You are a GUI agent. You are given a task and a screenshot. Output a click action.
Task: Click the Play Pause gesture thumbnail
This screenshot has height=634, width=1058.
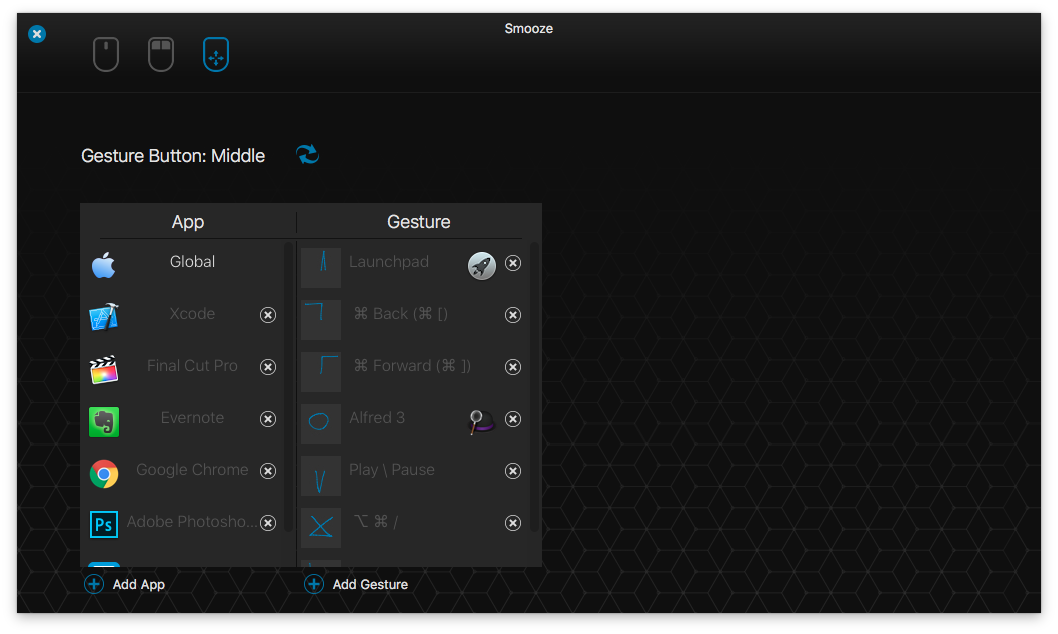pyautogui.click(x=321, y=476)
